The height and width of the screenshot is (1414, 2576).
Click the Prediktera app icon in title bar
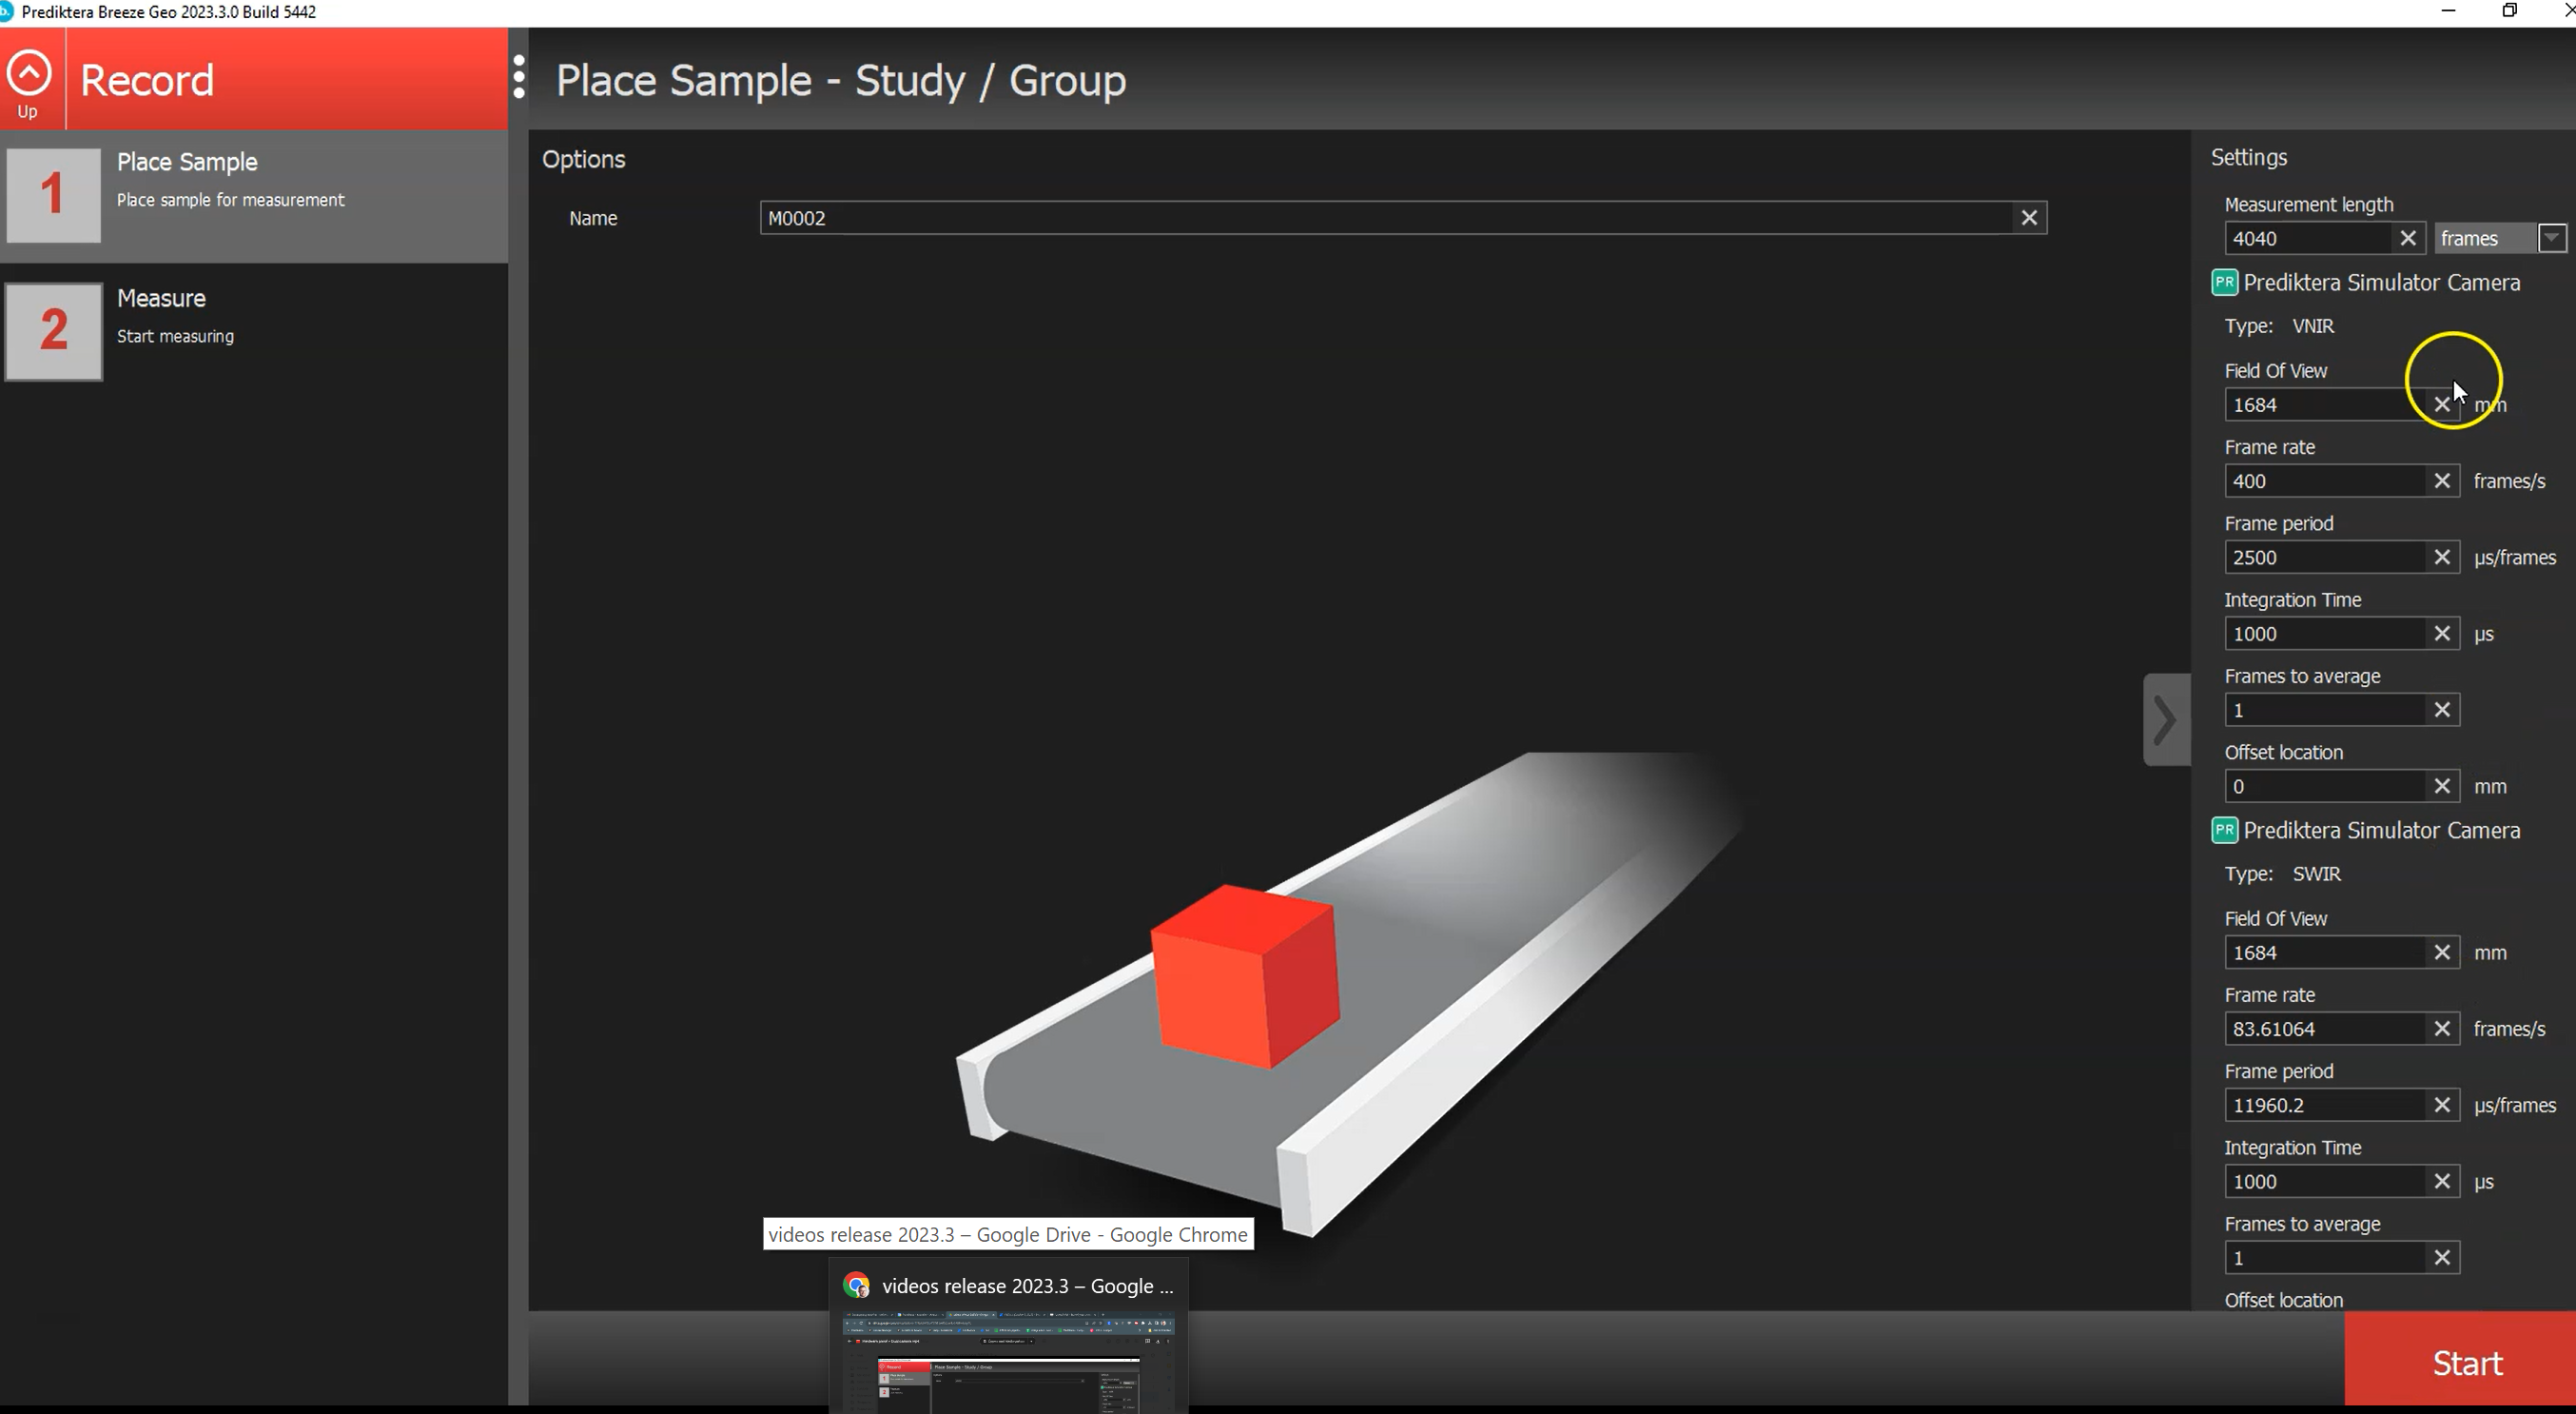tap(10, 11)
